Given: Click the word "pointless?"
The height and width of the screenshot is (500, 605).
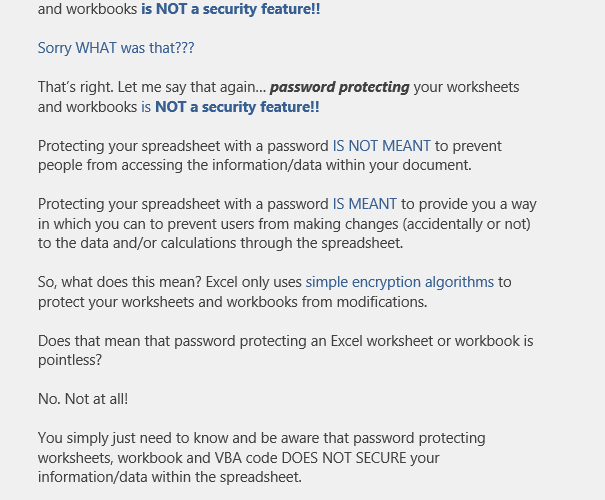Looking at the screenshot, I should tap(70, 360).
